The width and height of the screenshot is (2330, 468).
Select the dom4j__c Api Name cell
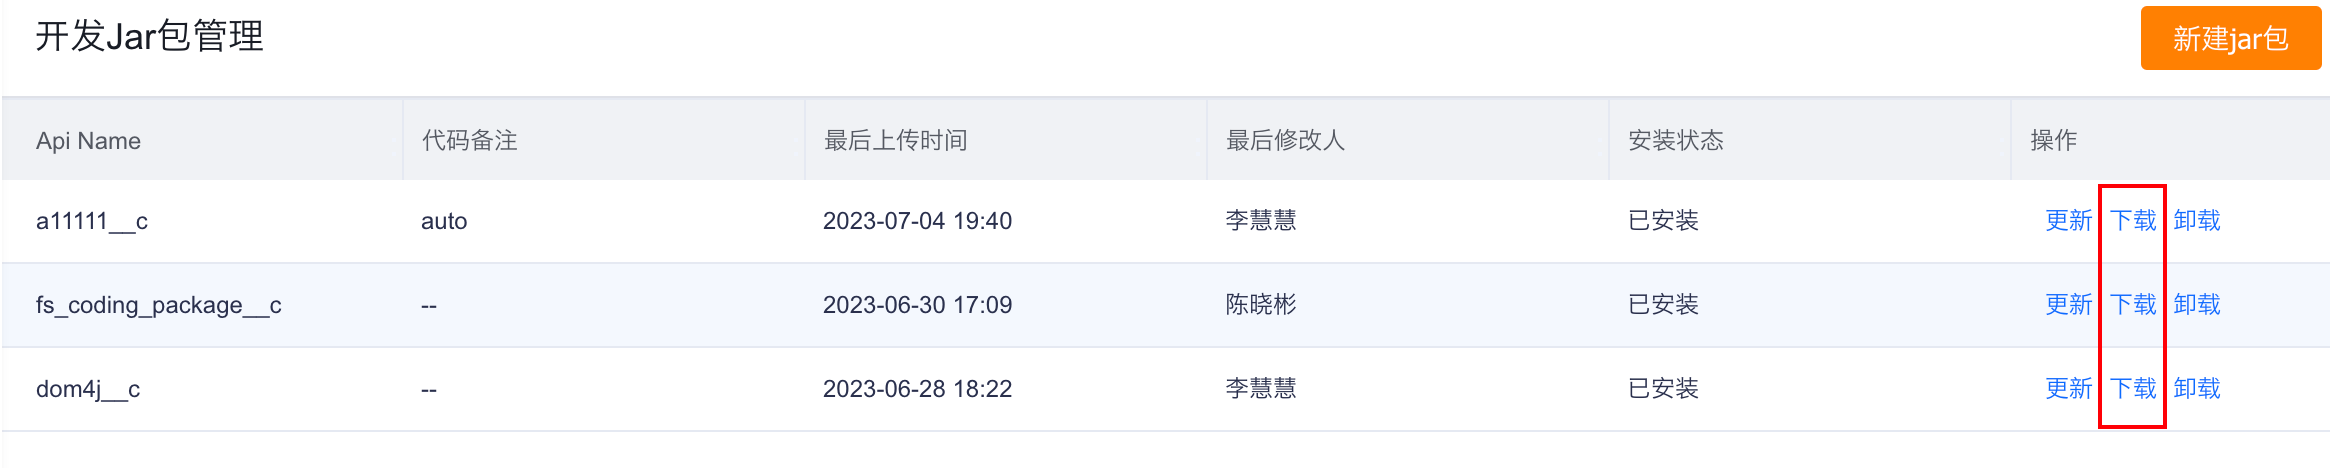point(88,389)
